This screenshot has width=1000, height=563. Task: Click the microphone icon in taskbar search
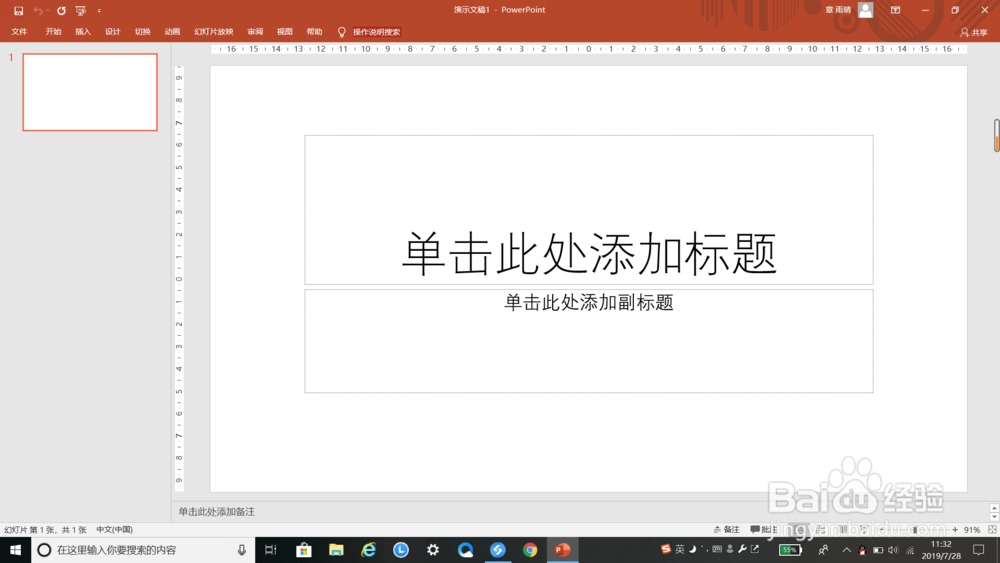242,550
